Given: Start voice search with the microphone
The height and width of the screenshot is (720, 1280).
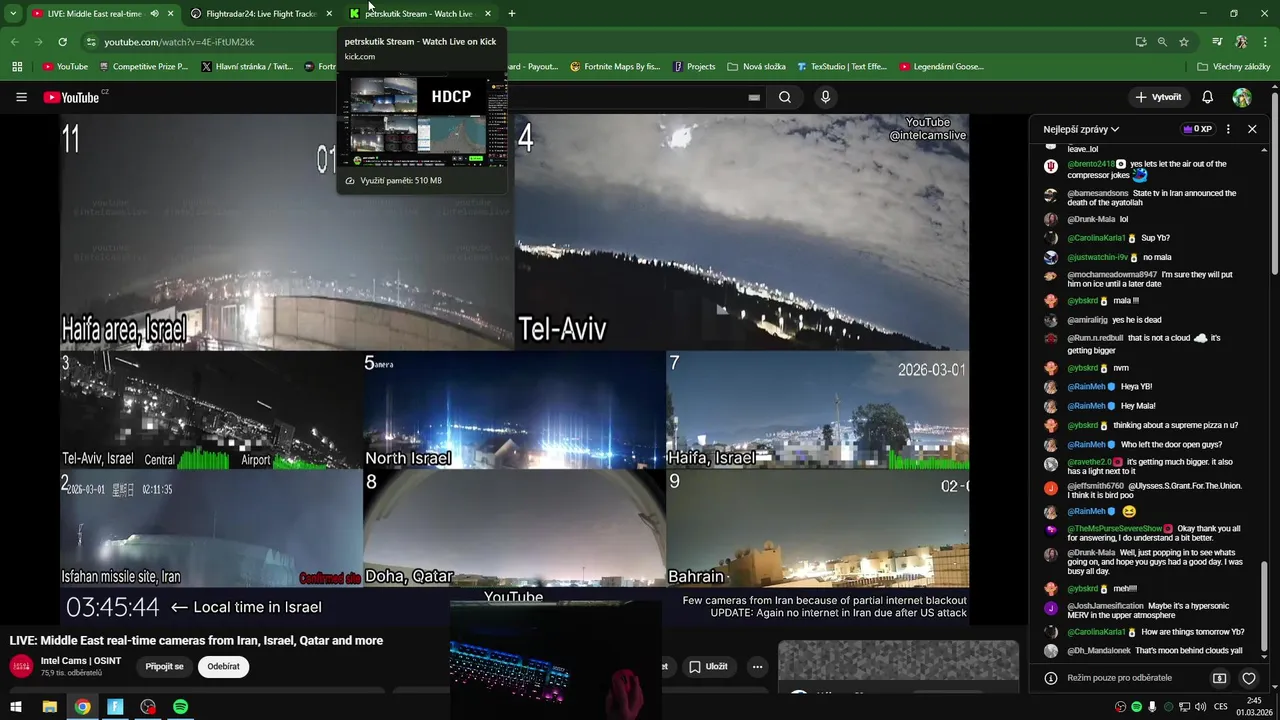Looking at the screenshot, I should point(825,97).
